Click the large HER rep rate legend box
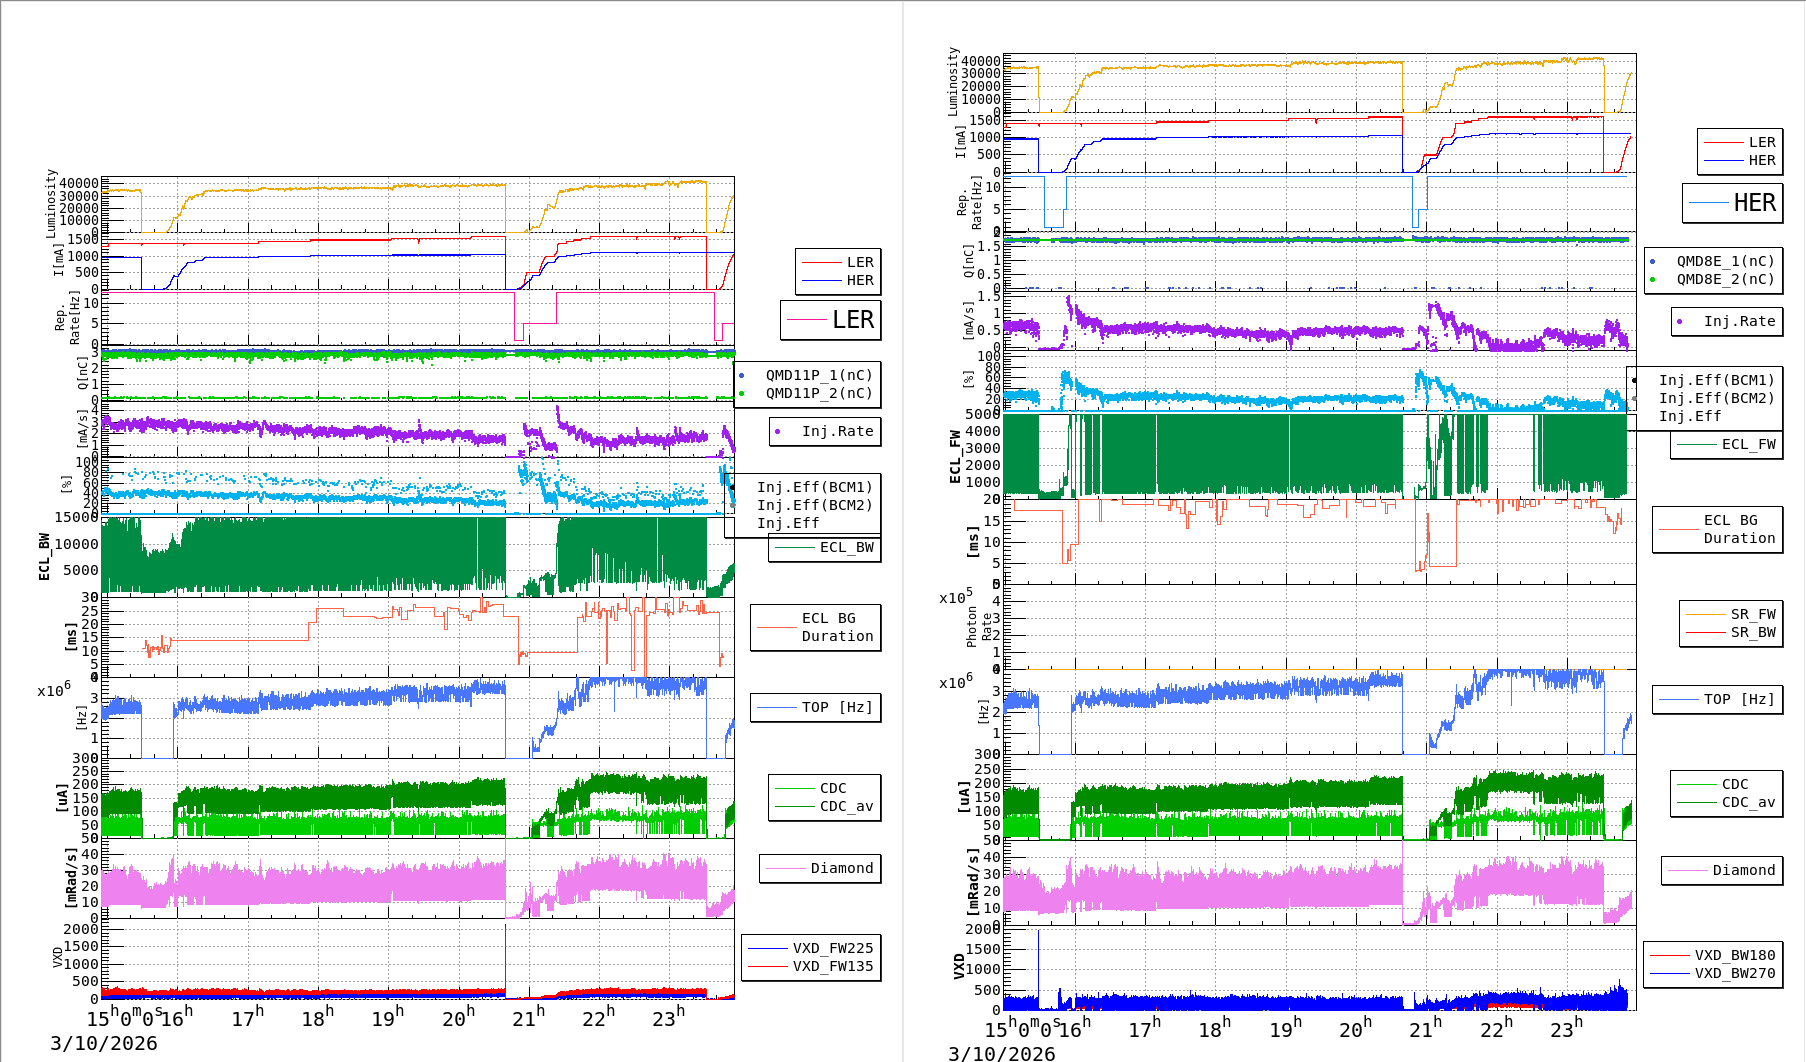This screenshot has height=1062, width=1806. coord(1732,203)
